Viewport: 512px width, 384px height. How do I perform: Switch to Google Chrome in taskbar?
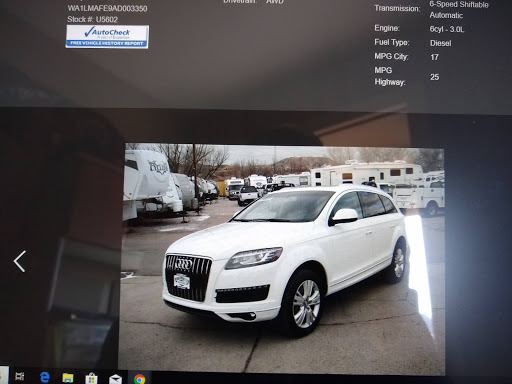139,379
